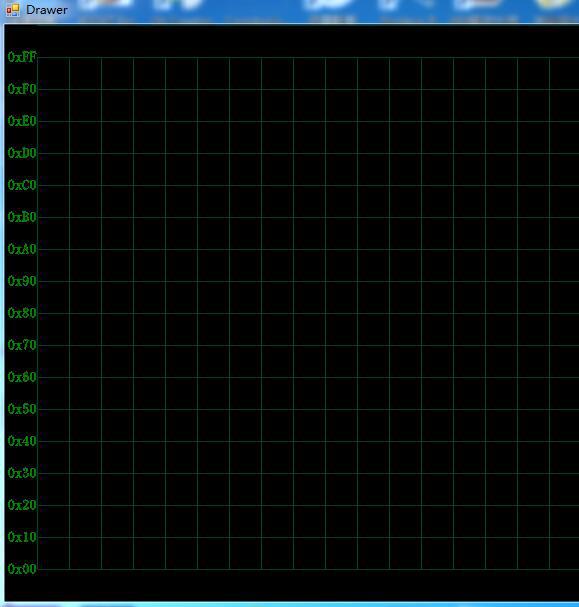Select the 0x50 axis label
This screenshot has height=607, width=579.
tap(22, 409)
